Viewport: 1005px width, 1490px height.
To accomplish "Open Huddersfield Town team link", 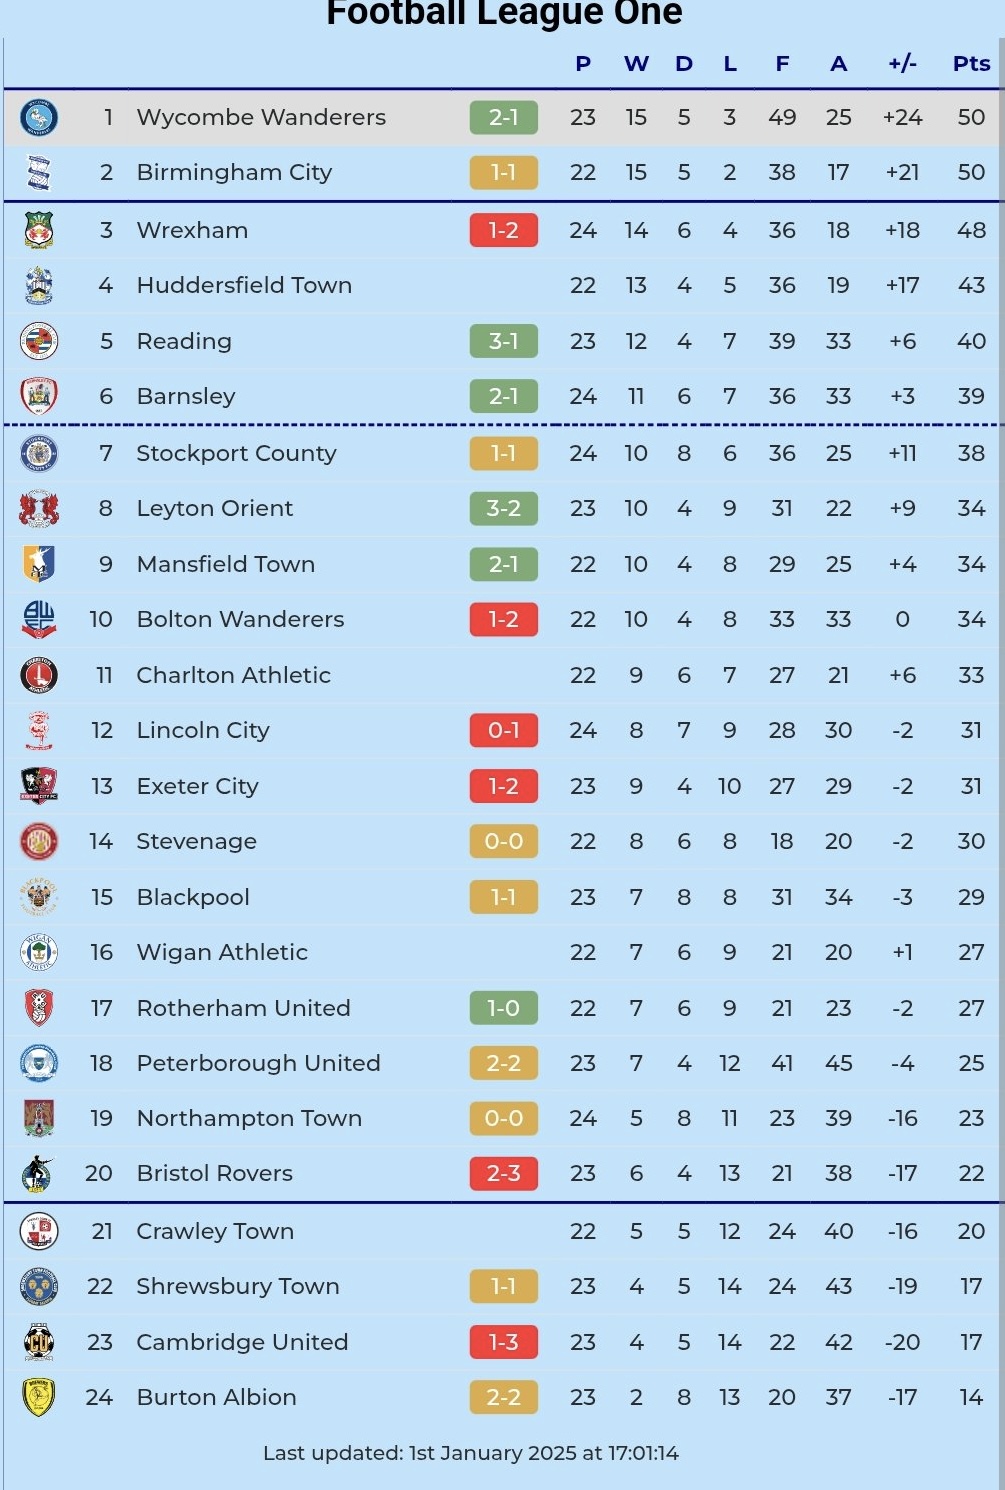I will (x=244, y=285).
